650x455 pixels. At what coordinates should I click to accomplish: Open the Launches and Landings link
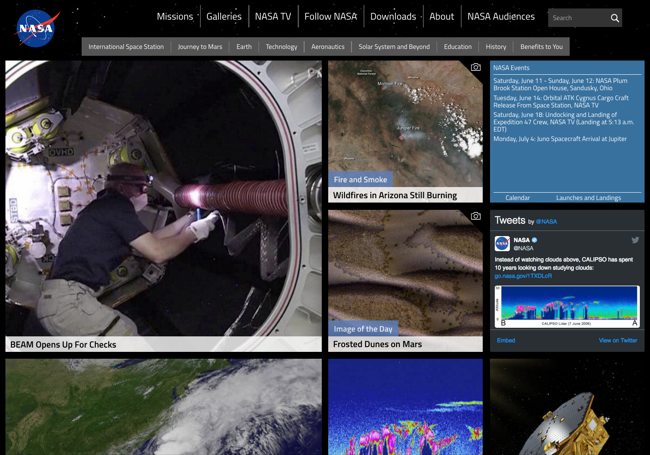(x=588, y=198)
